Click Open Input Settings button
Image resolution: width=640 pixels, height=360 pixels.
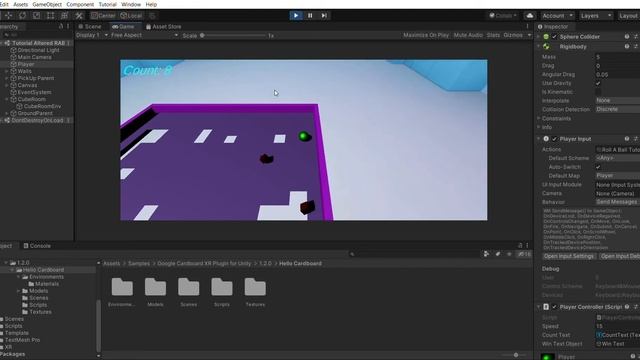coord(569,256)
